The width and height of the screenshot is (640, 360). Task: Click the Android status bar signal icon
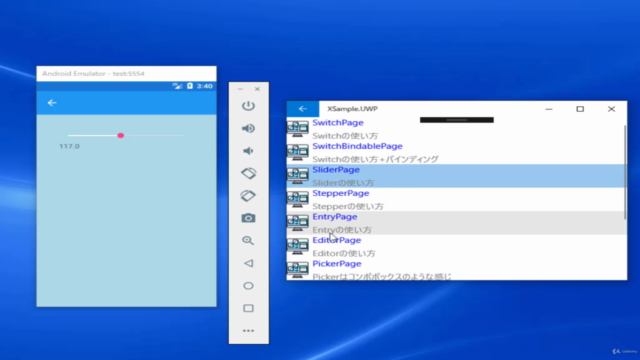(177, 86)
